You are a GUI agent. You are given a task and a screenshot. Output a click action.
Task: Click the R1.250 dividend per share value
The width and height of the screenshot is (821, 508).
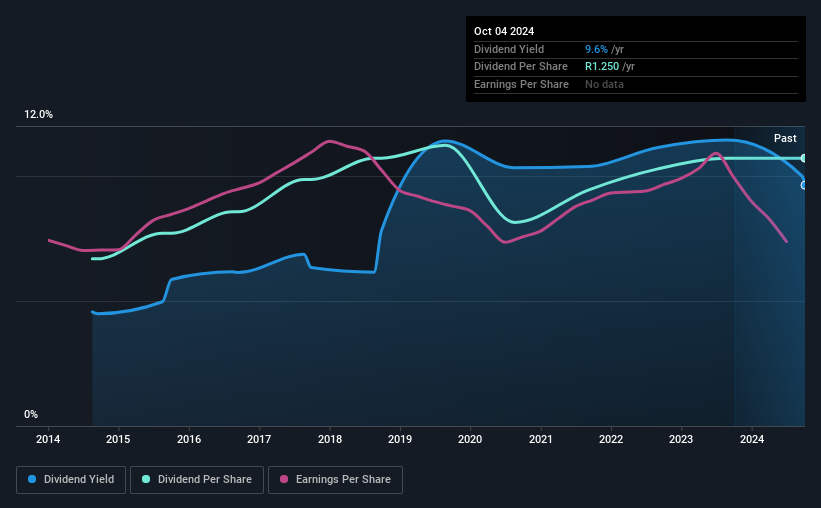602,67
